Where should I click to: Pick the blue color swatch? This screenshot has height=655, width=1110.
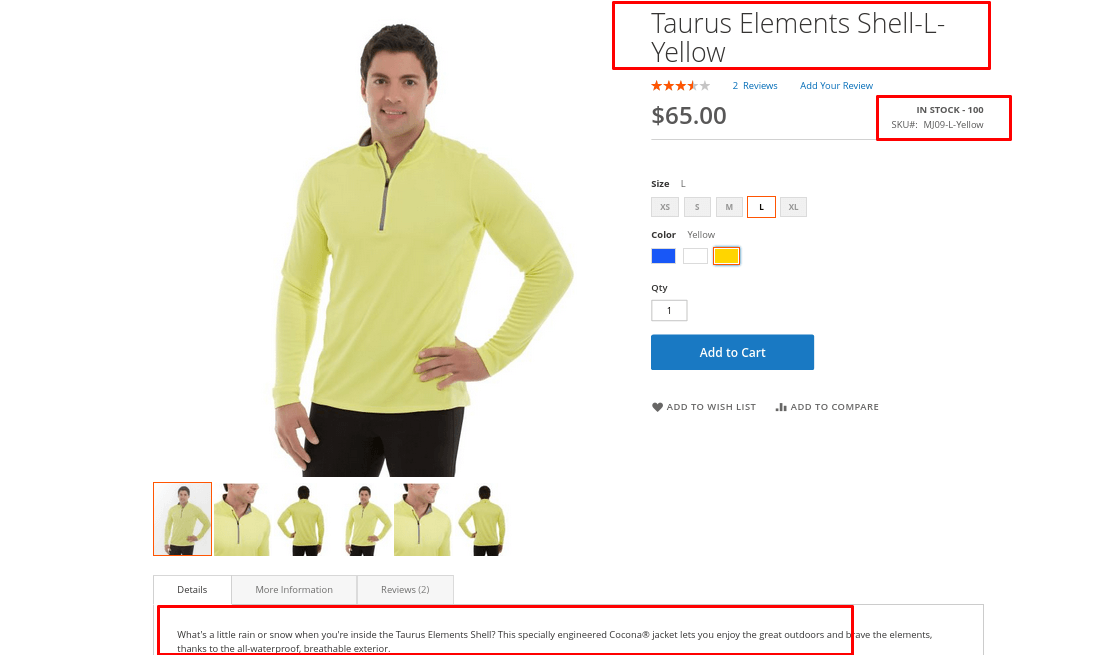[x=663, y=256]
